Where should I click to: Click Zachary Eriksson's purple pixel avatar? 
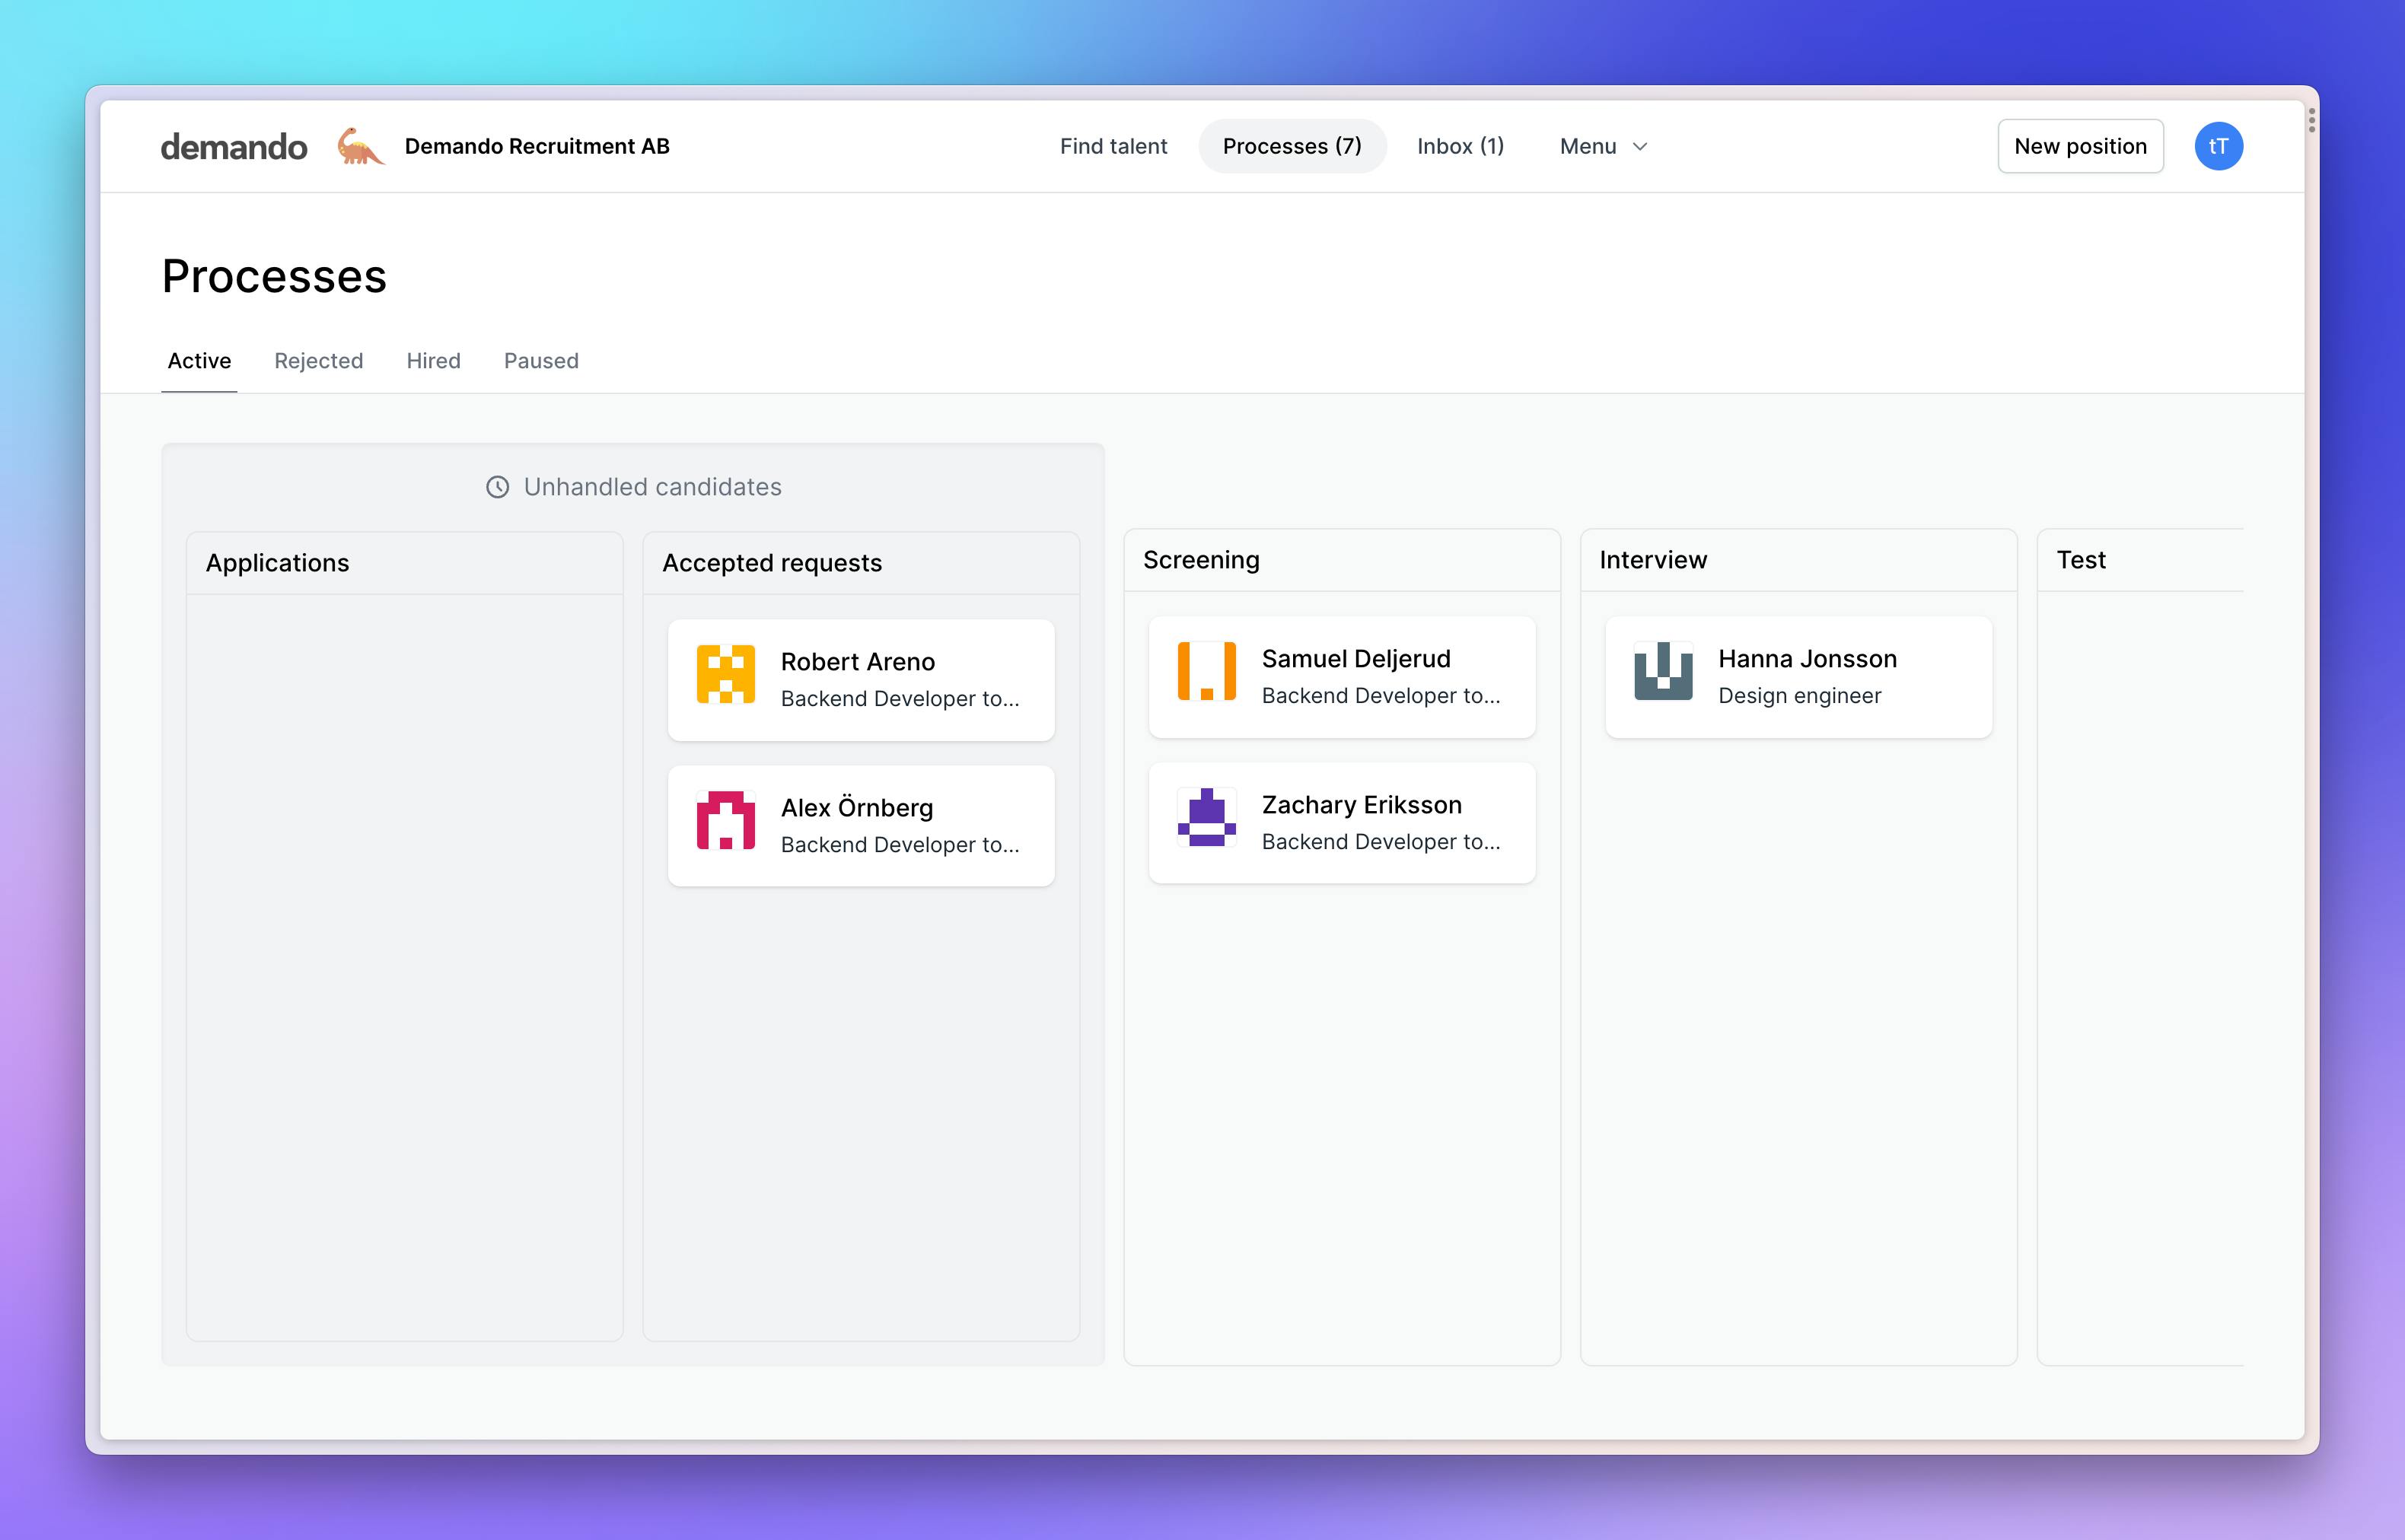pyautogui.click(x=1206, y=818)
